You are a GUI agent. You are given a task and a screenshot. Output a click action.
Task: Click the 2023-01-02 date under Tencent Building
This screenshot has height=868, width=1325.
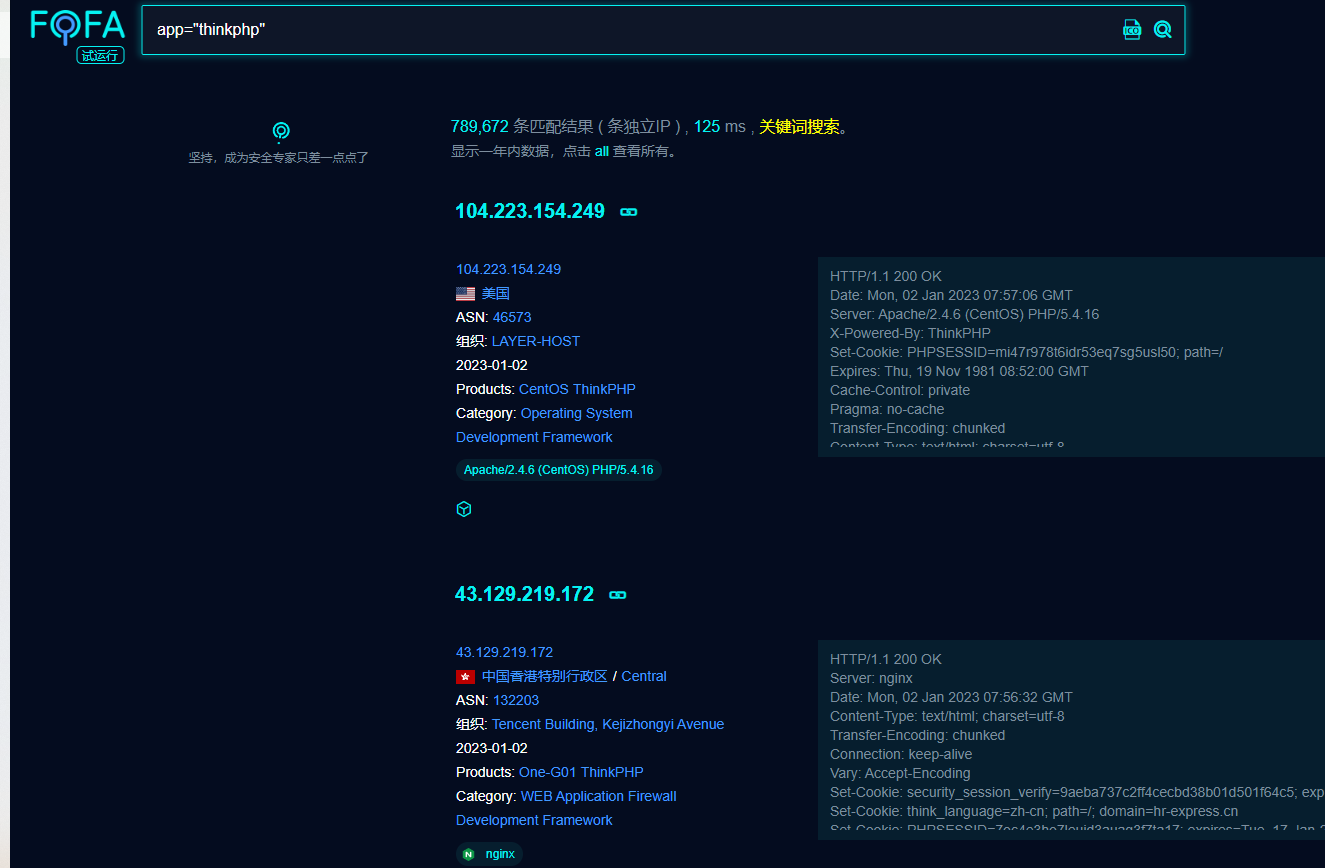[492, 748]
